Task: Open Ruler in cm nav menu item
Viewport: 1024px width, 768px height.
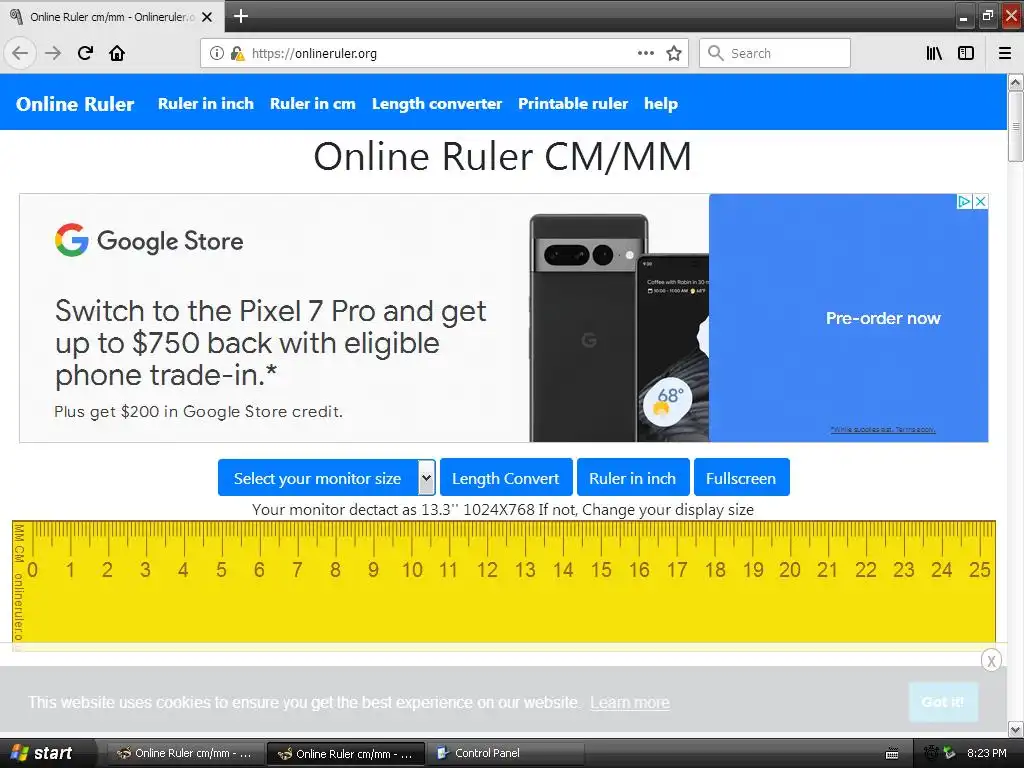Action: coord(313,103)
